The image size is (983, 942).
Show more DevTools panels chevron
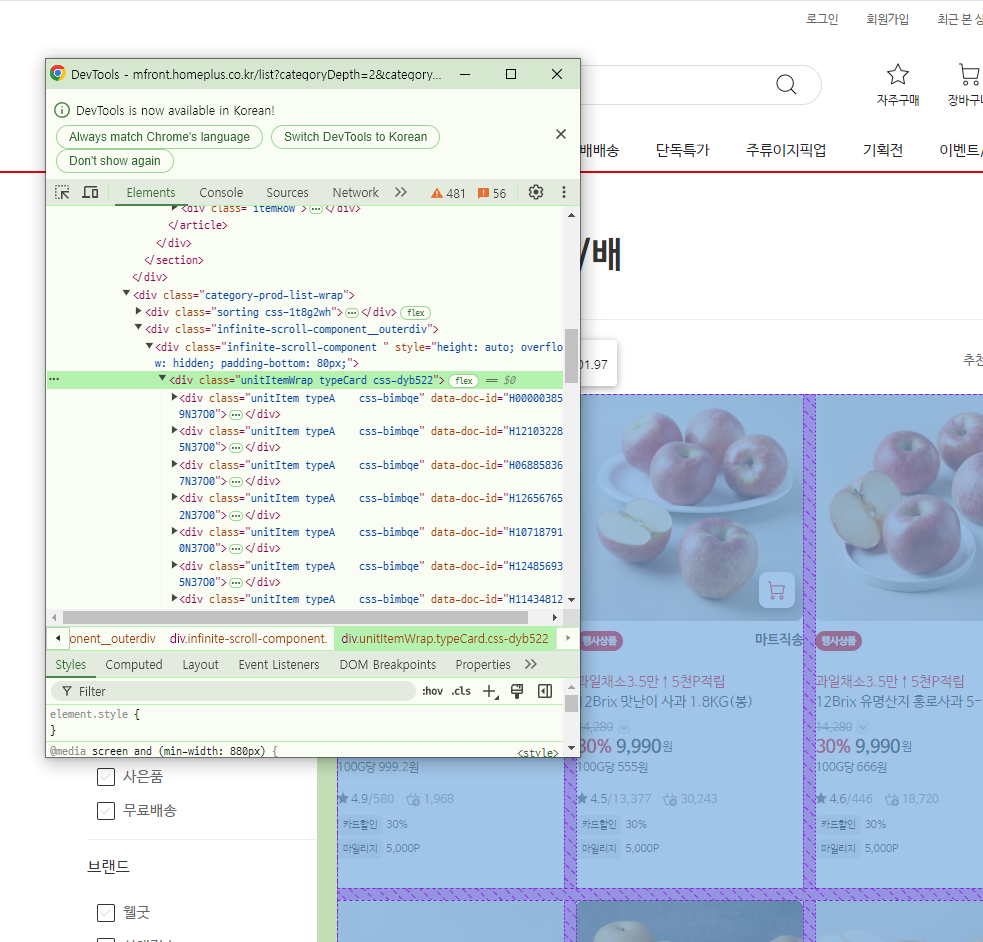(401, 192)
